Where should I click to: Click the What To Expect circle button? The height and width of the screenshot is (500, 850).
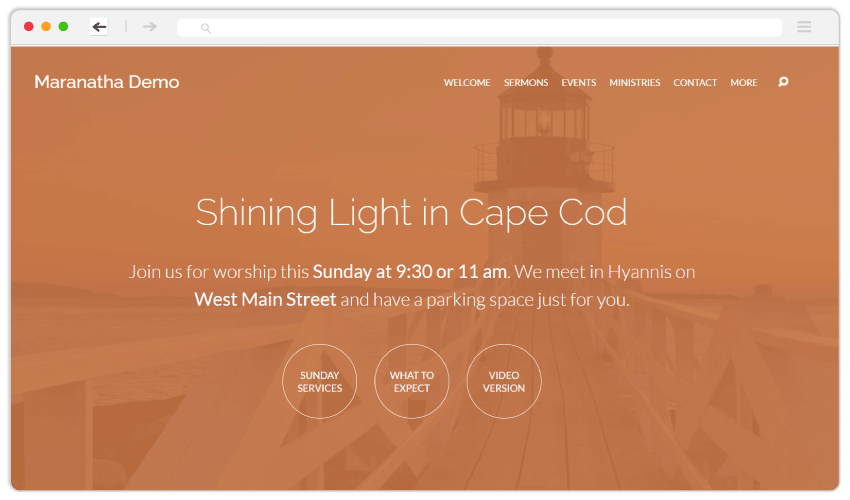(411, 381)
